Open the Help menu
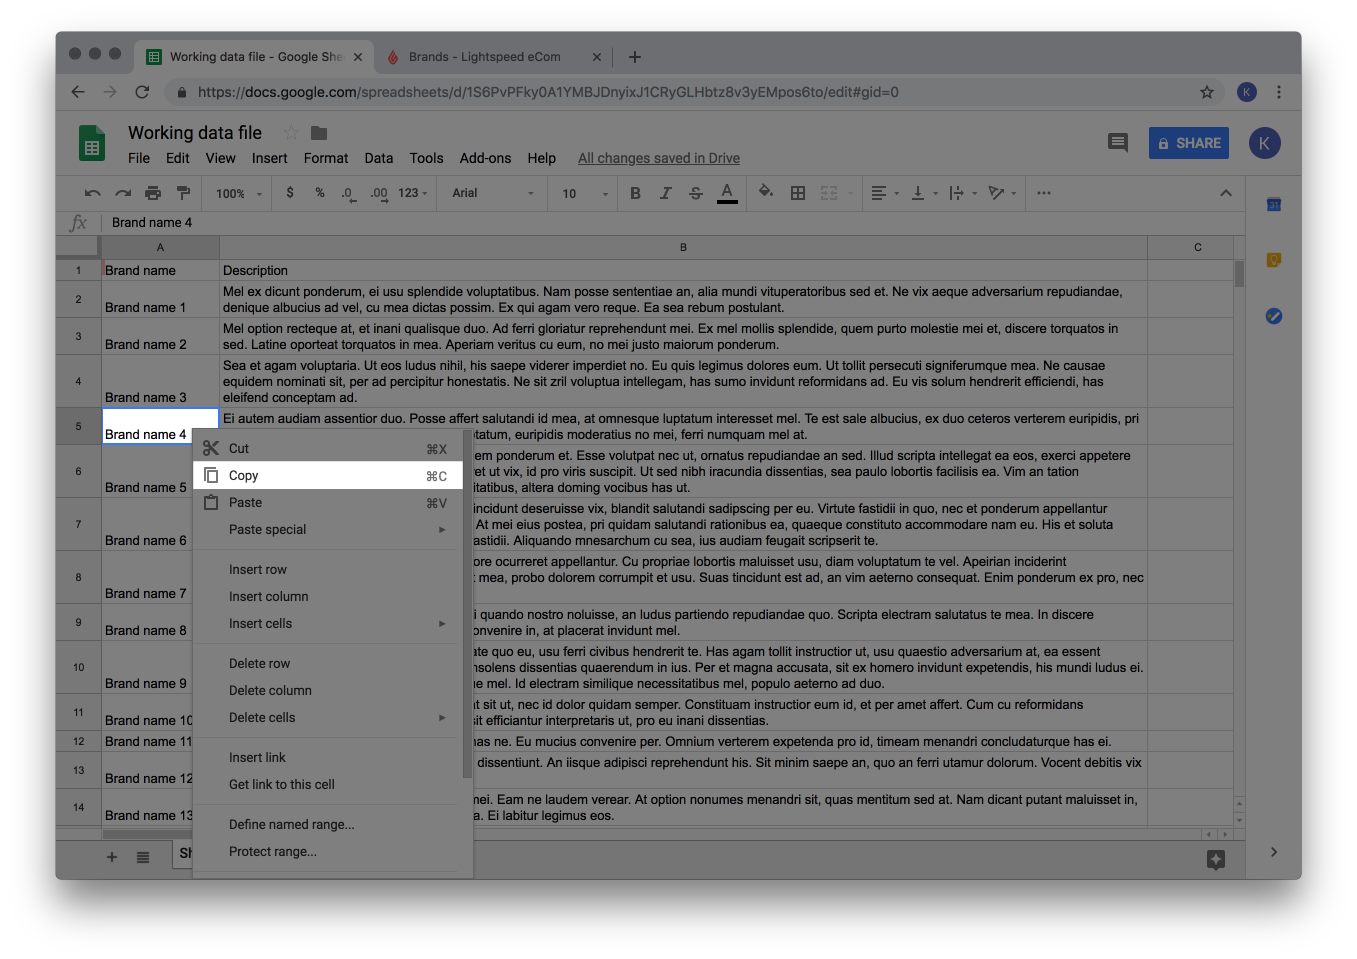This screenshot has height=959, width=1357. (542, 158)
